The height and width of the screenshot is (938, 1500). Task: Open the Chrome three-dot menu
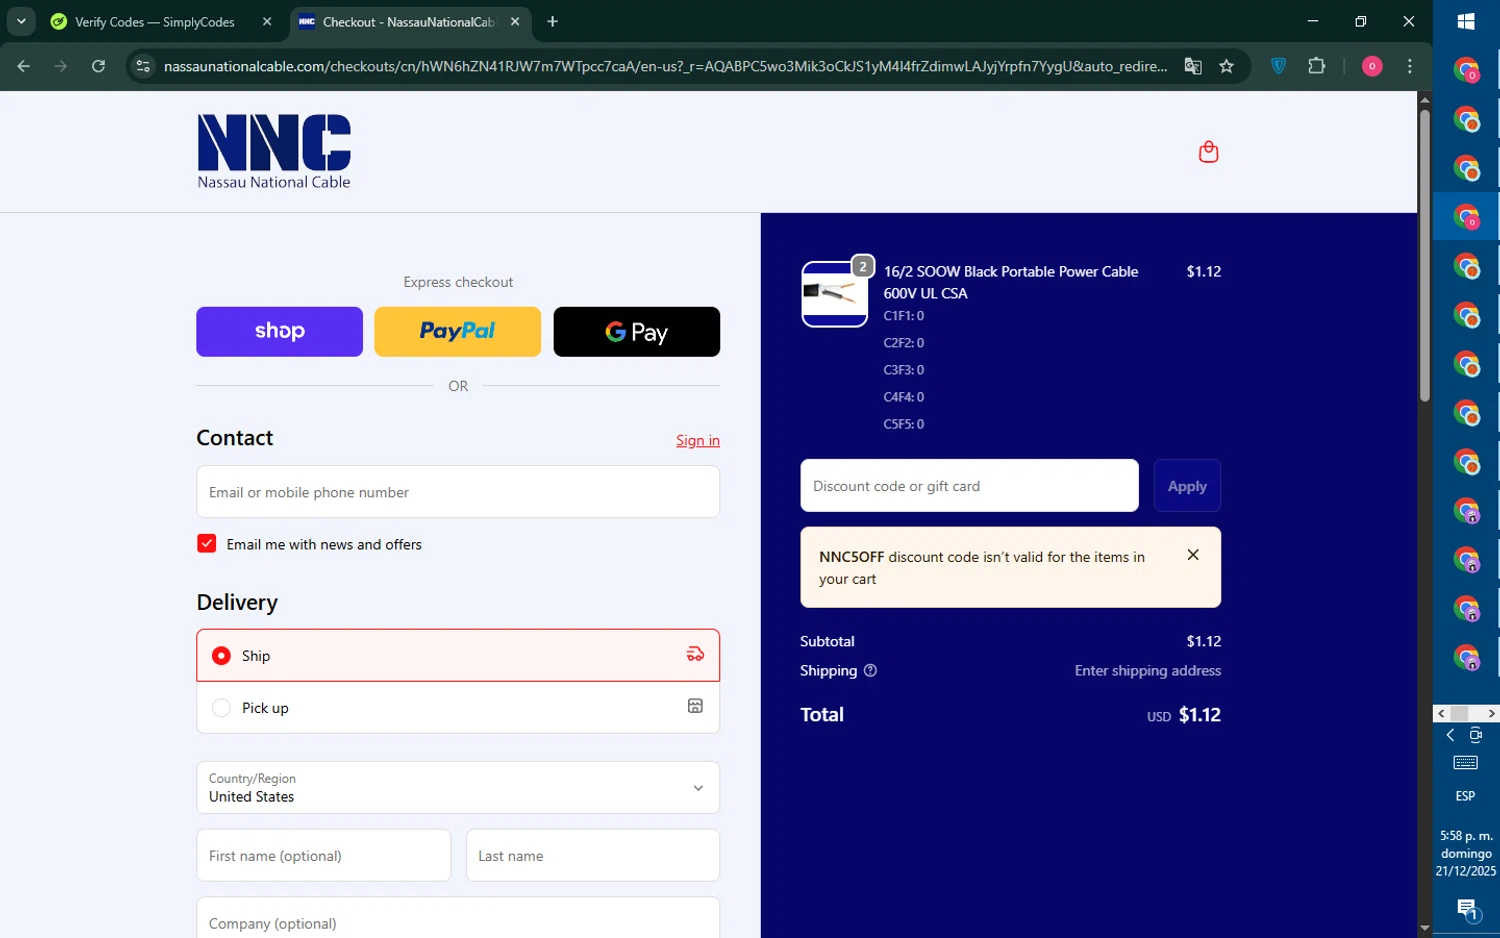point(1410,66)
